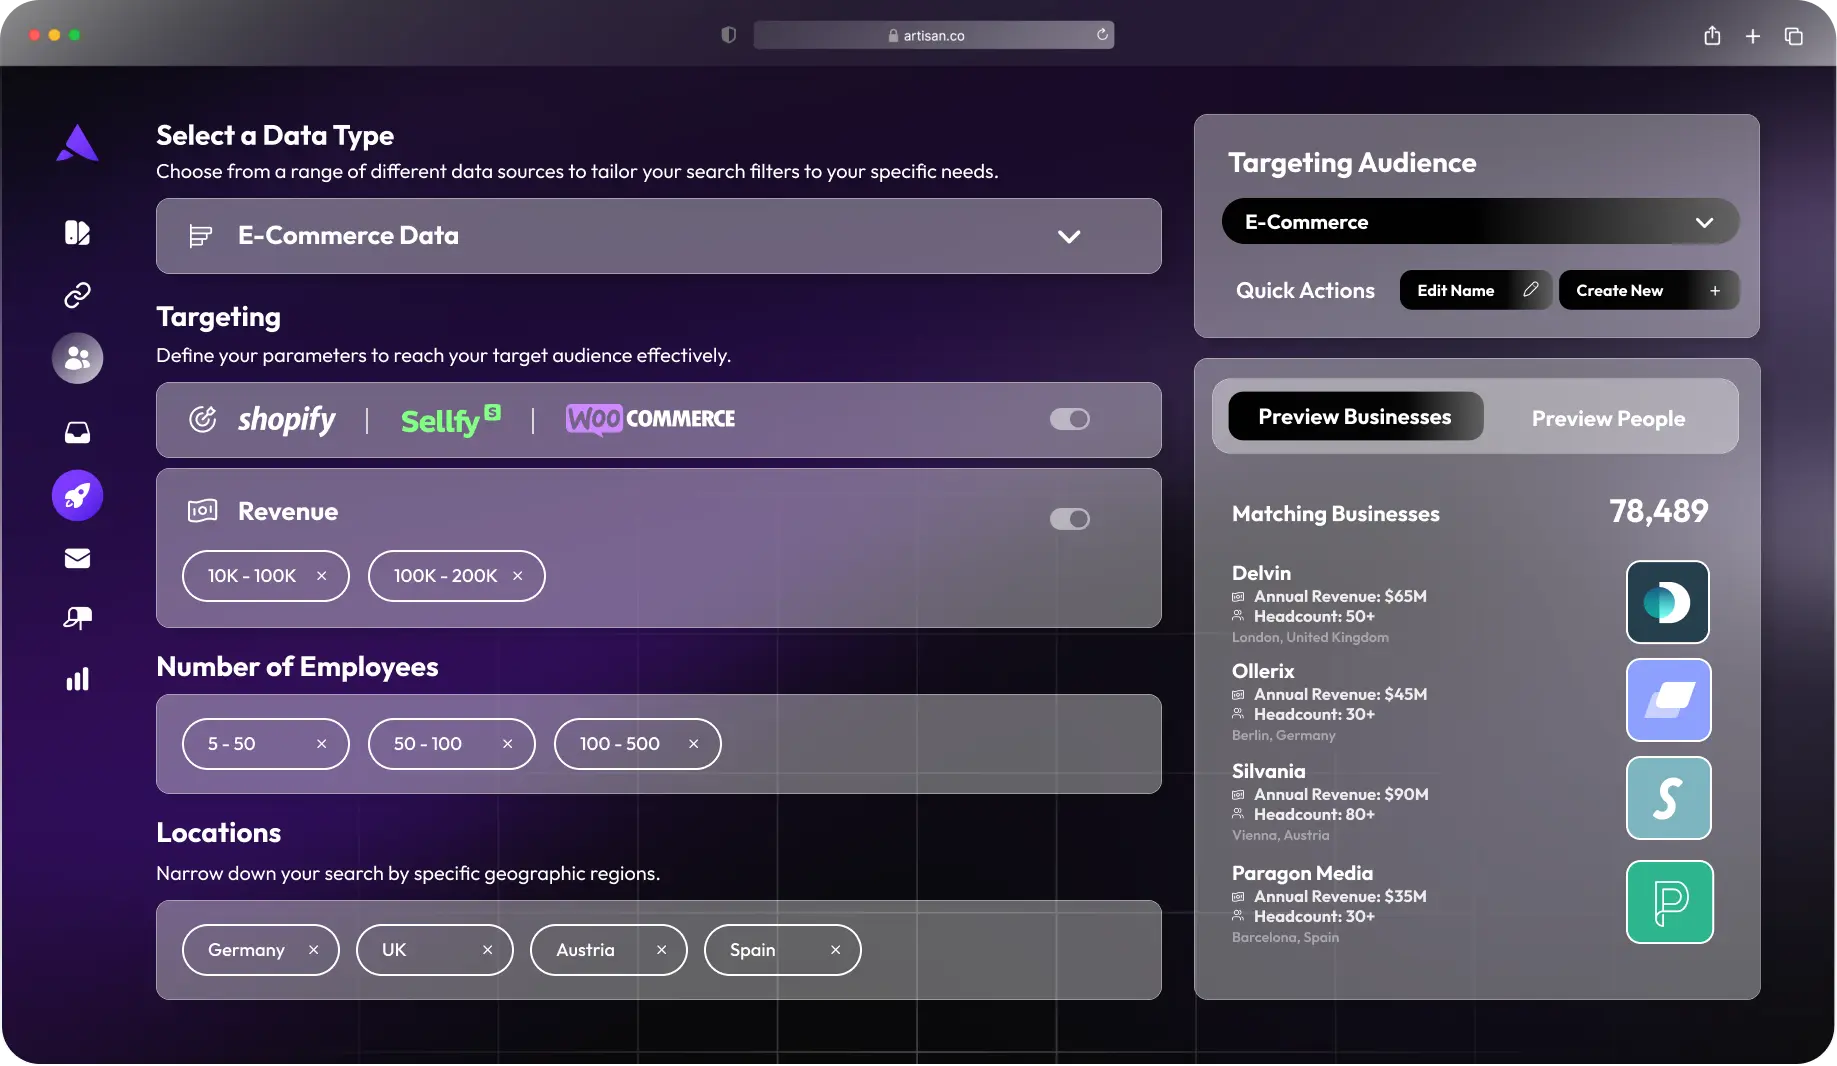Select the rocket campaigns sidebar icon
The width and height of the screenshot is (1837, 1066).
tap(77, 495)
